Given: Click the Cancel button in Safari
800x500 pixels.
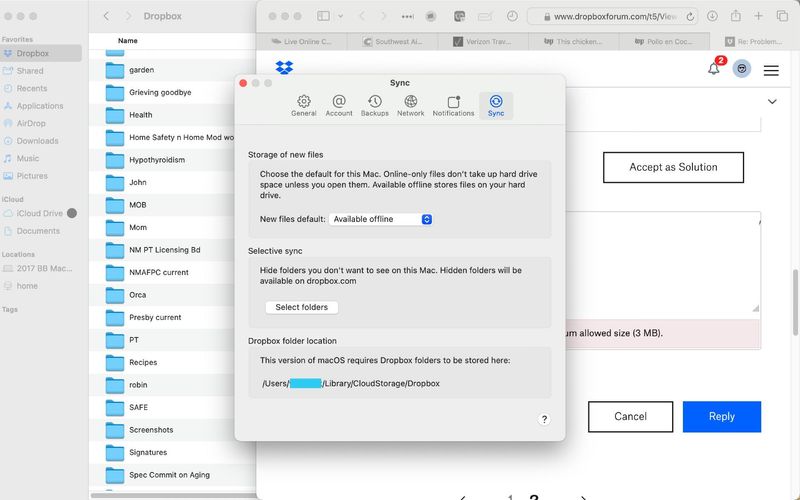Looking at the screenshot, I should coord(630,416).
